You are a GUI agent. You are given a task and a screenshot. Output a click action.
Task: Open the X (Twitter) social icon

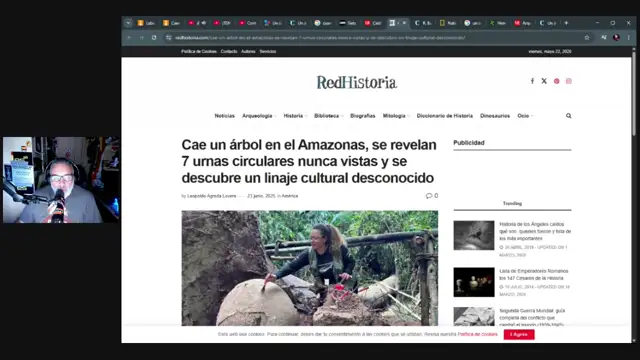(x=544, y=81)
